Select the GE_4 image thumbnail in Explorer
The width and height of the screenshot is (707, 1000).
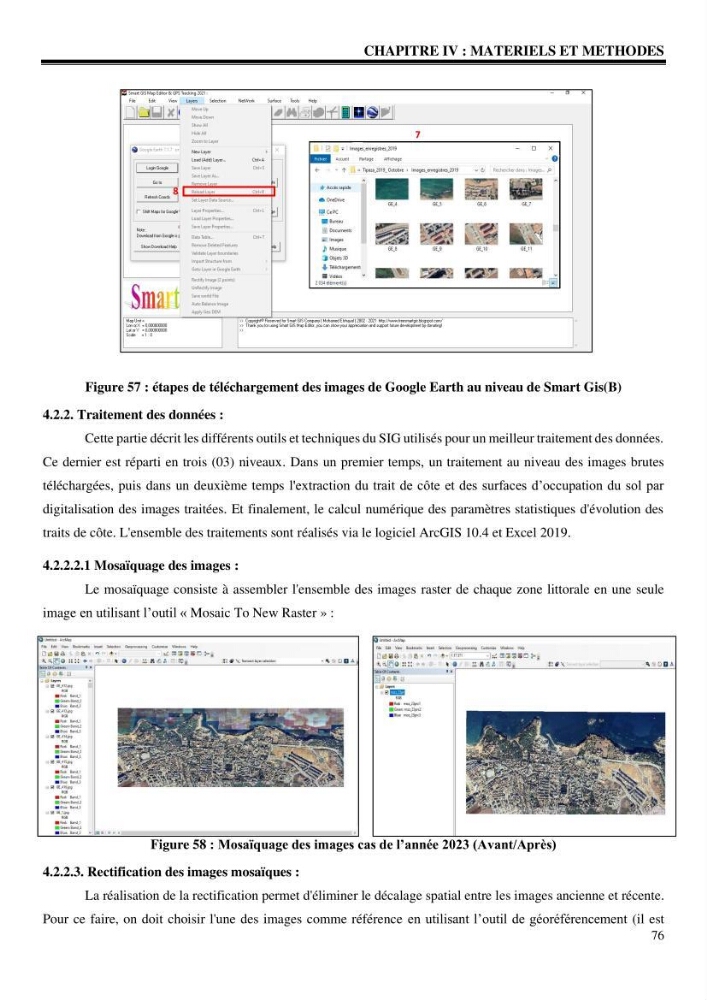click(392, 189)
